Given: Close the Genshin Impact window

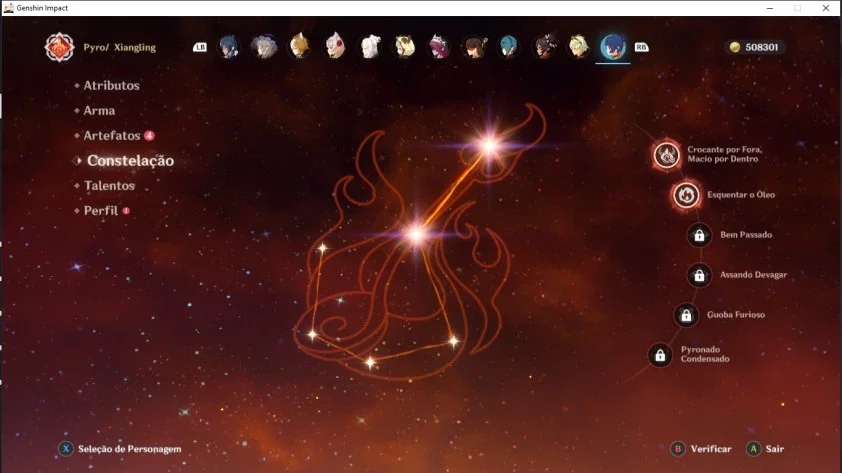Looking at the screenshot, I should click(826, 8).
